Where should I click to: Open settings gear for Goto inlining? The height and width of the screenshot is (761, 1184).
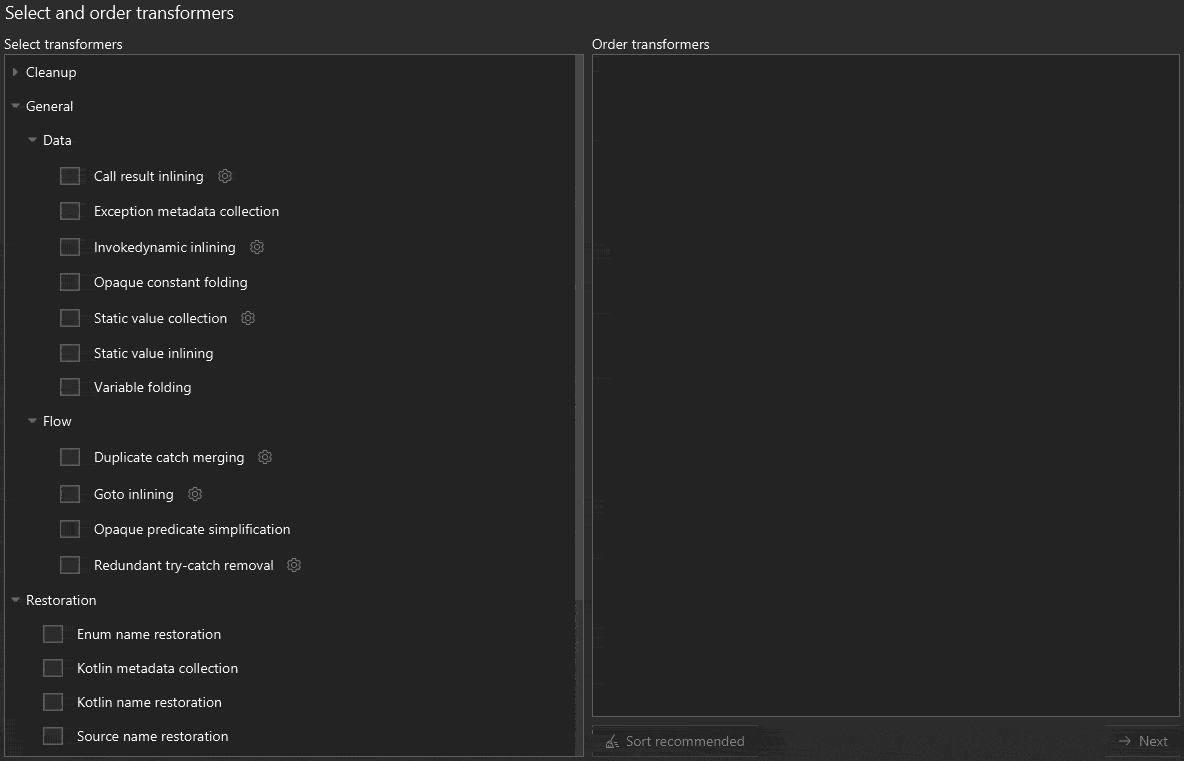(x=195, y=494)
